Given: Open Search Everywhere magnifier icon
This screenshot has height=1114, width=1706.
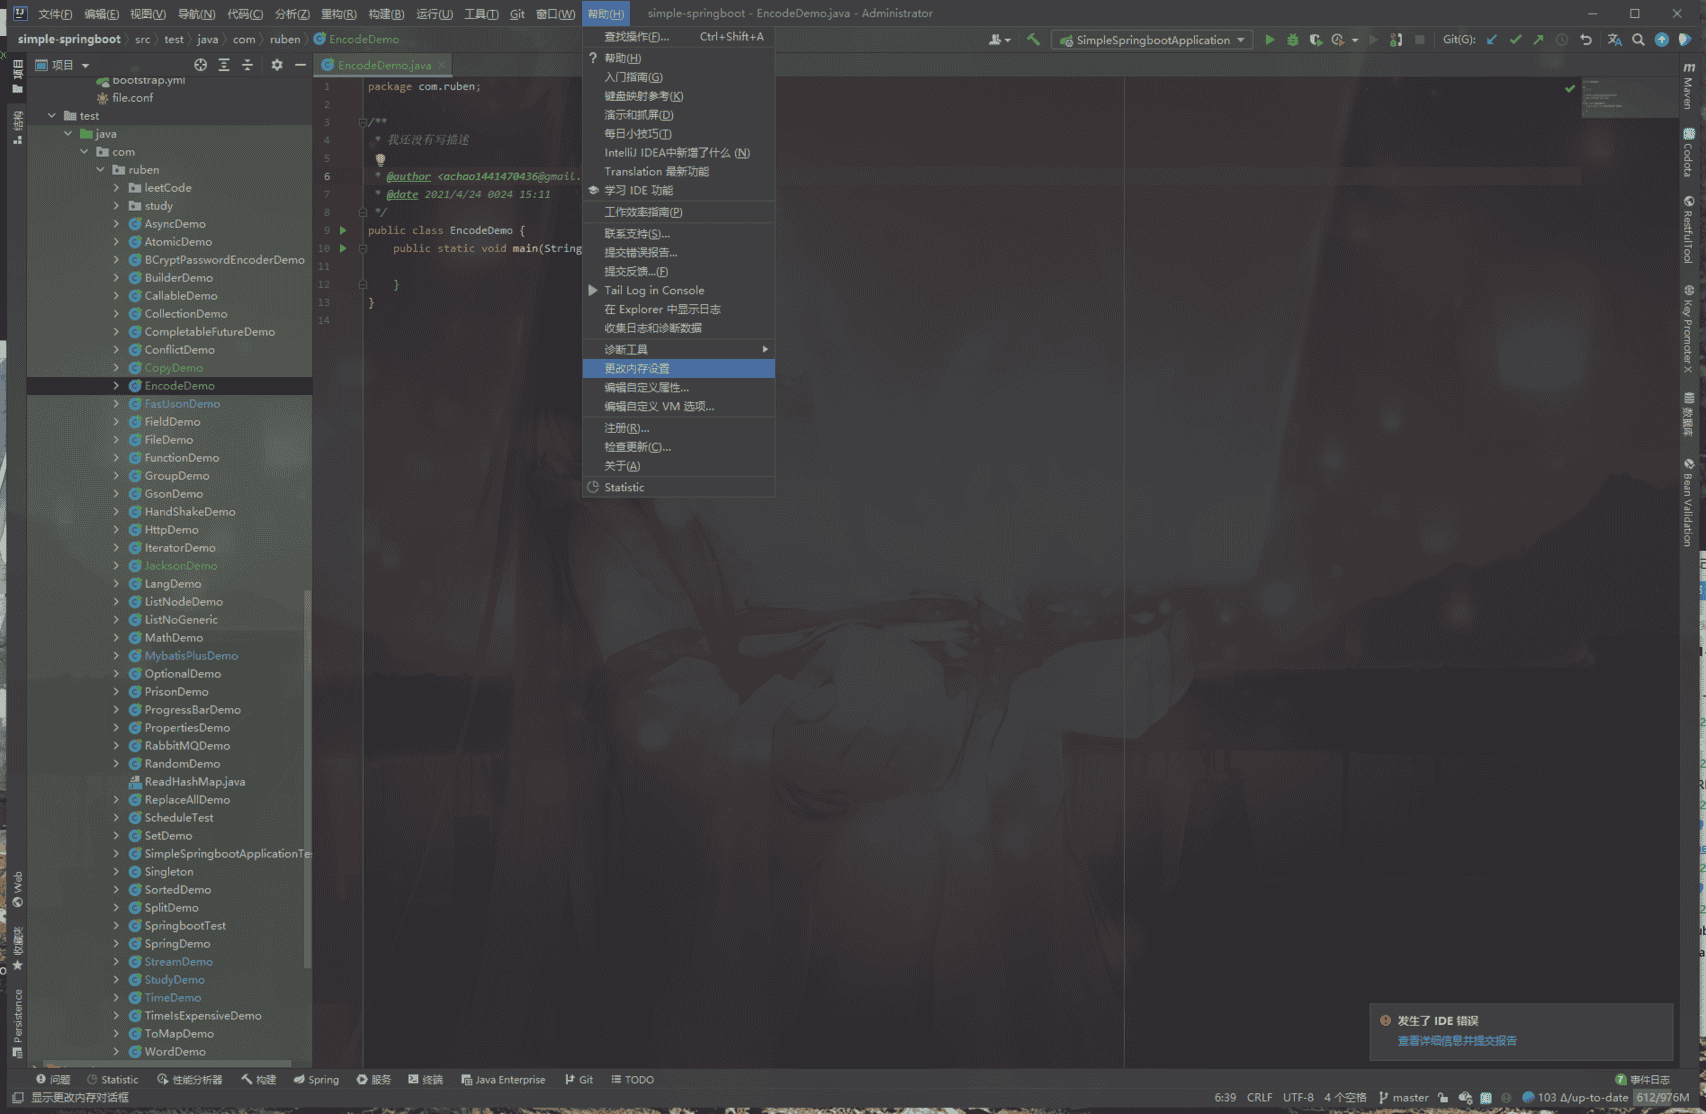Looking at the screenshot, I should point(1638,40).
